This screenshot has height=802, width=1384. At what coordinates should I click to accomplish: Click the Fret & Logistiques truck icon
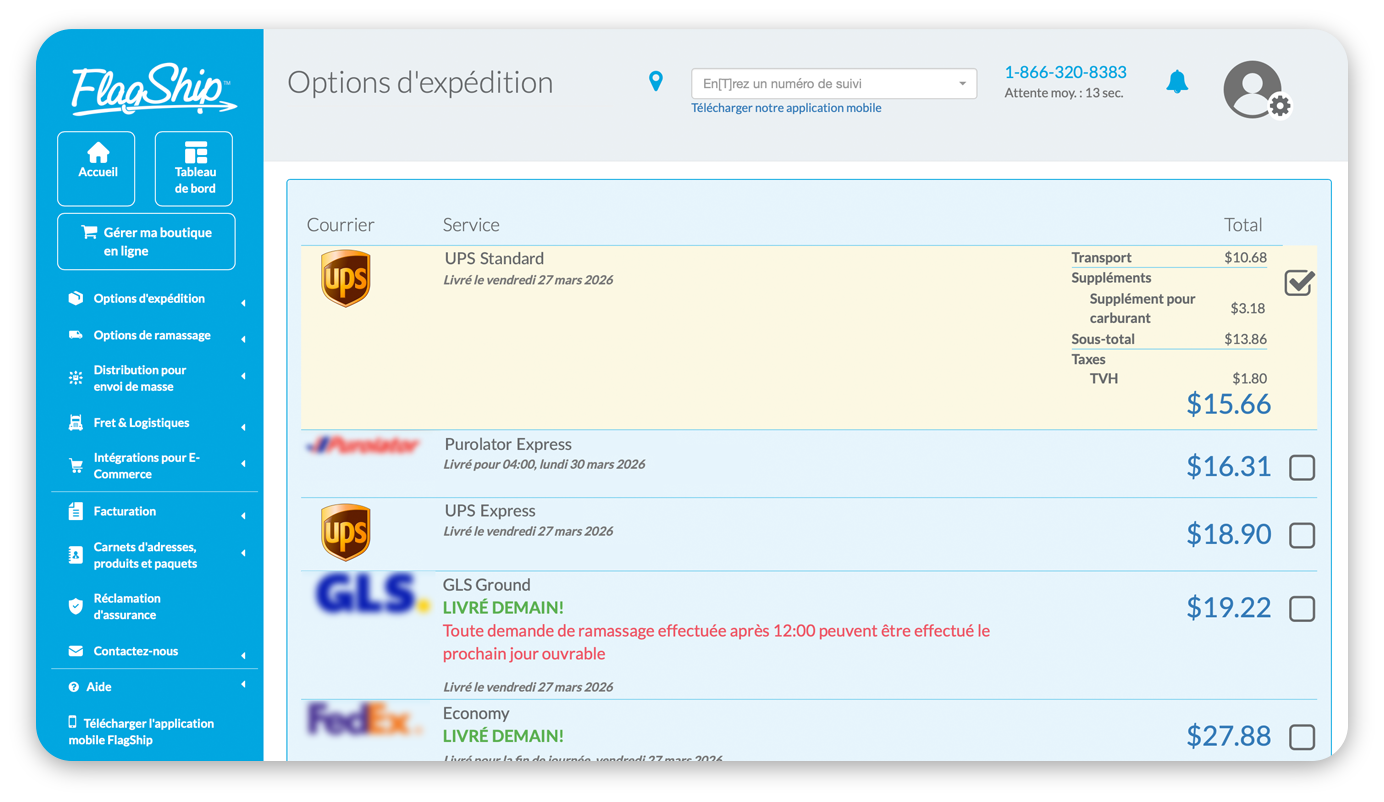pos(76,423)
